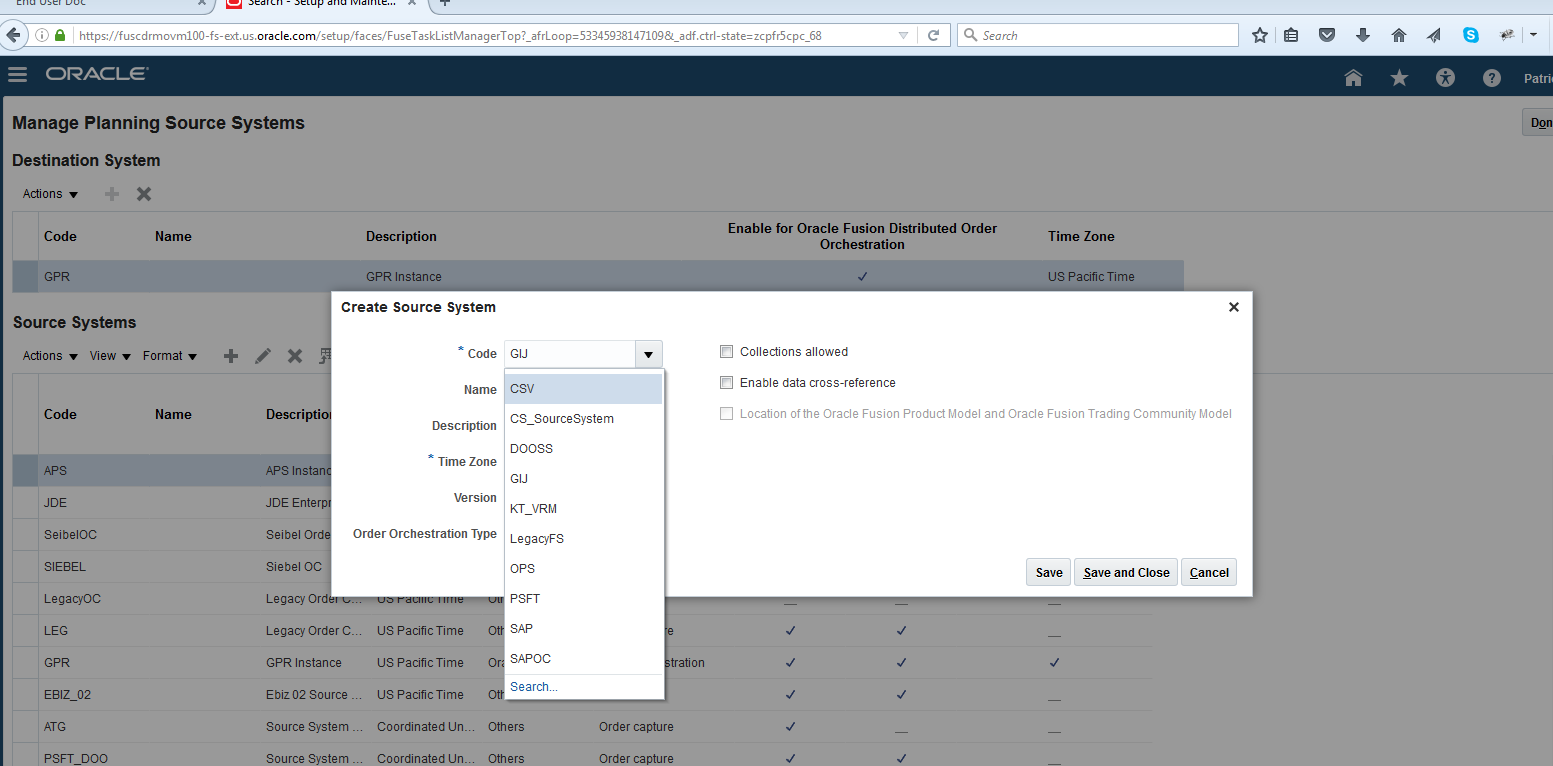Tick the Oracle Fusion Product Model location checkbox
The width and height of the screenshot is (1553, 766).
click(727, 414)
